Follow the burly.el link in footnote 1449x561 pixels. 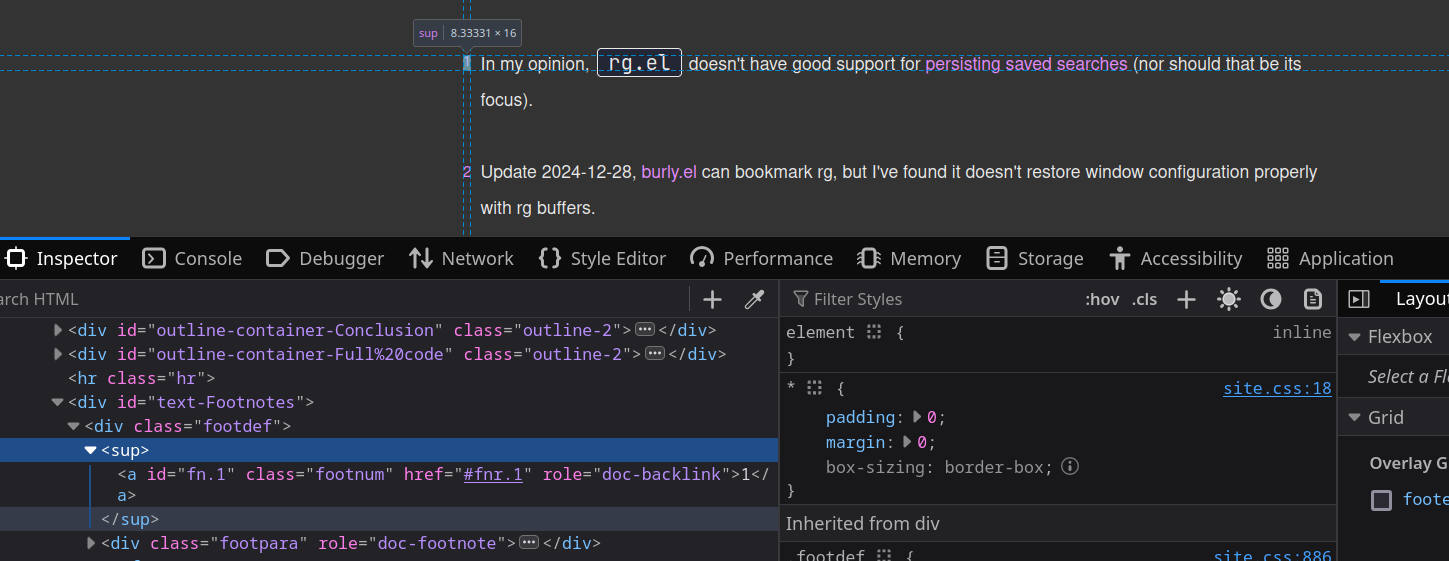click(668, 172)
